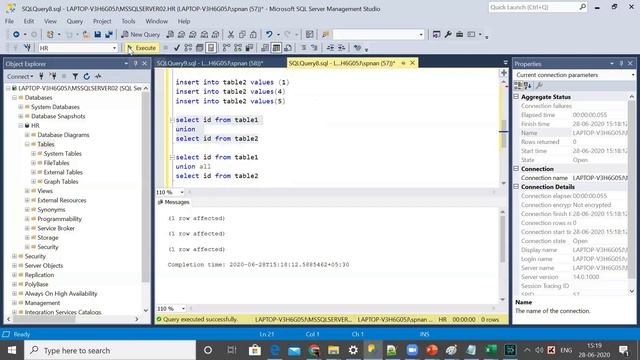Click the Alphabetical sort icon in Properties
Image resolution: width=640 pixels, height=360 pixels.
pyautogui.click(x=528, y=85)
